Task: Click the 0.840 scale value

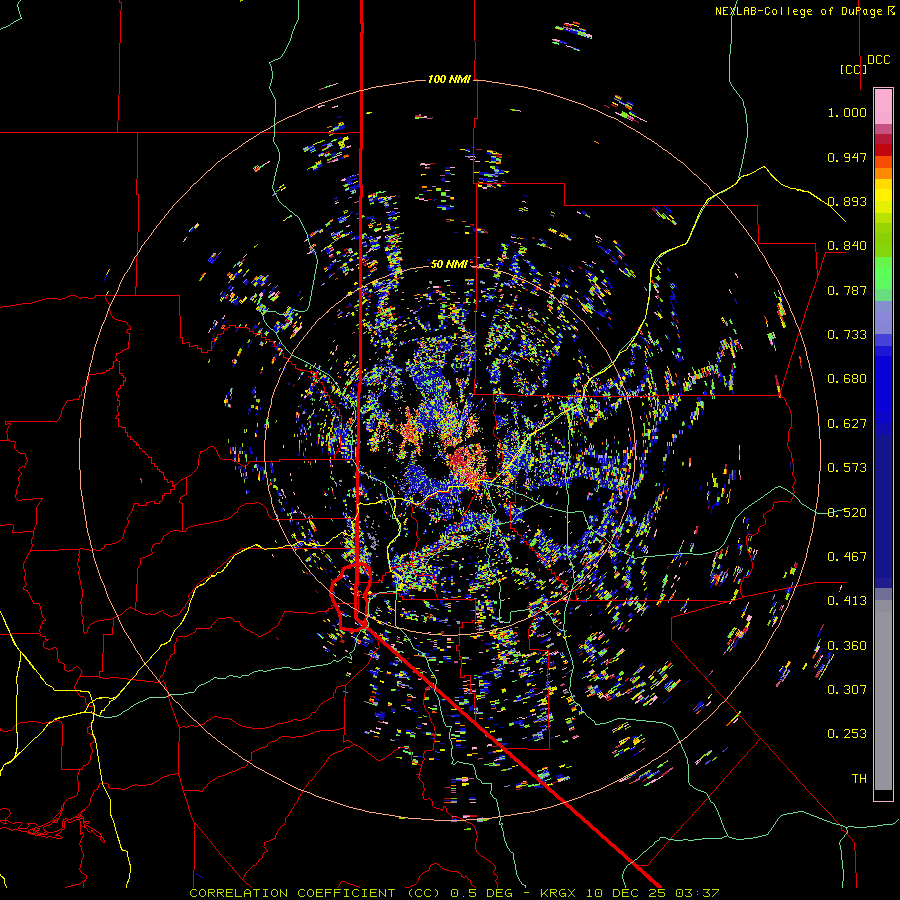Action: [x=847, y=246]
